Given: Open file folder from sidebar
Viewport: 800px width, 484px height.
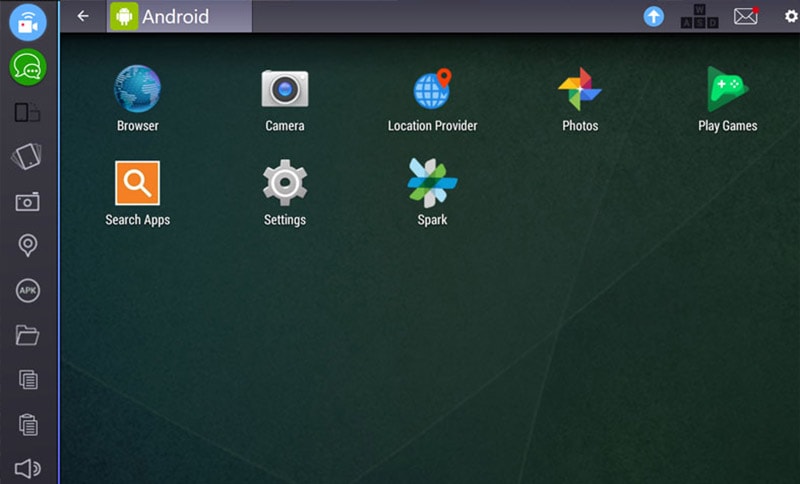Looking at the screenshot, I should click(28, 335).
